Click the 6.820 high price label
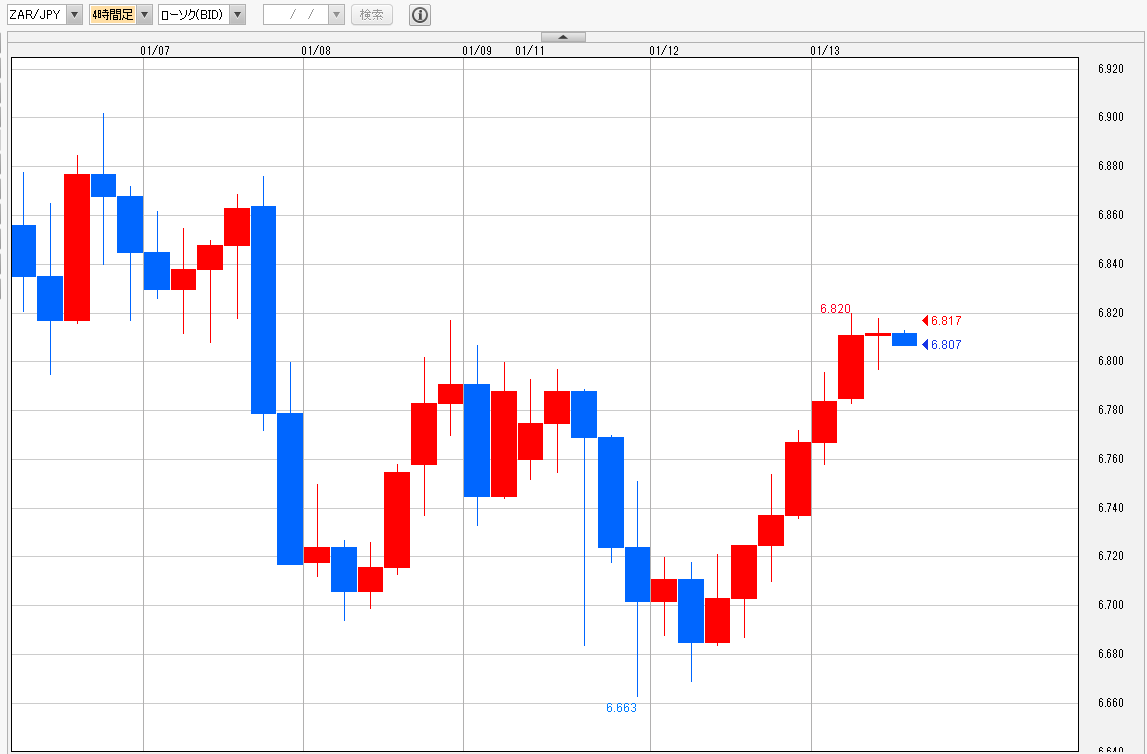 point(835,309)
